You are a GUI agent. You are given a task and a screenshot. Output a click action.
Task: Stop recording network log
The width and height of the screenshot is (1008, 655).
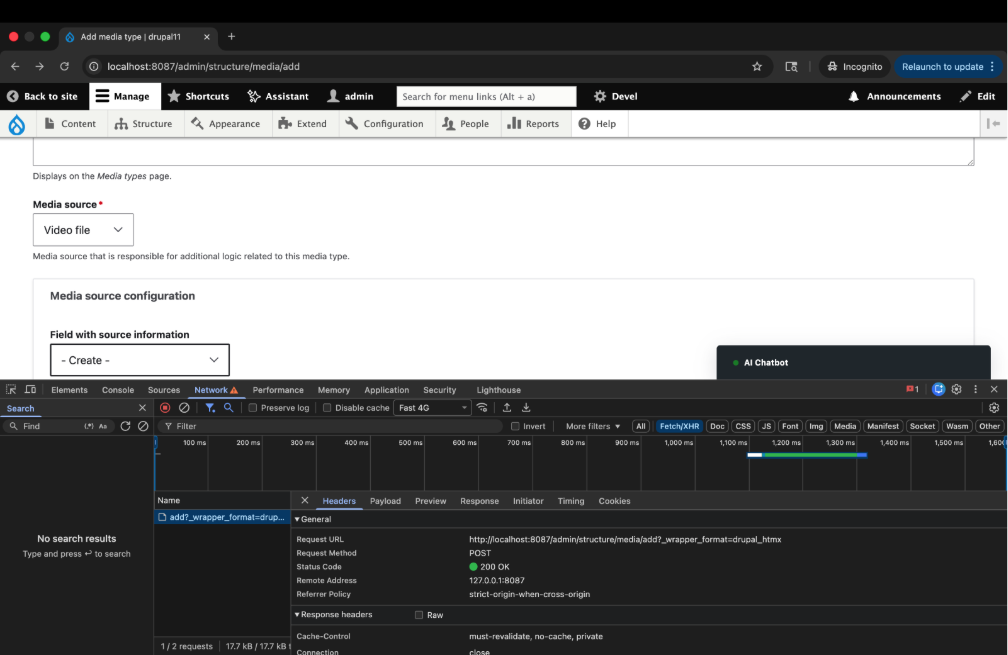[x=163, y=407]
